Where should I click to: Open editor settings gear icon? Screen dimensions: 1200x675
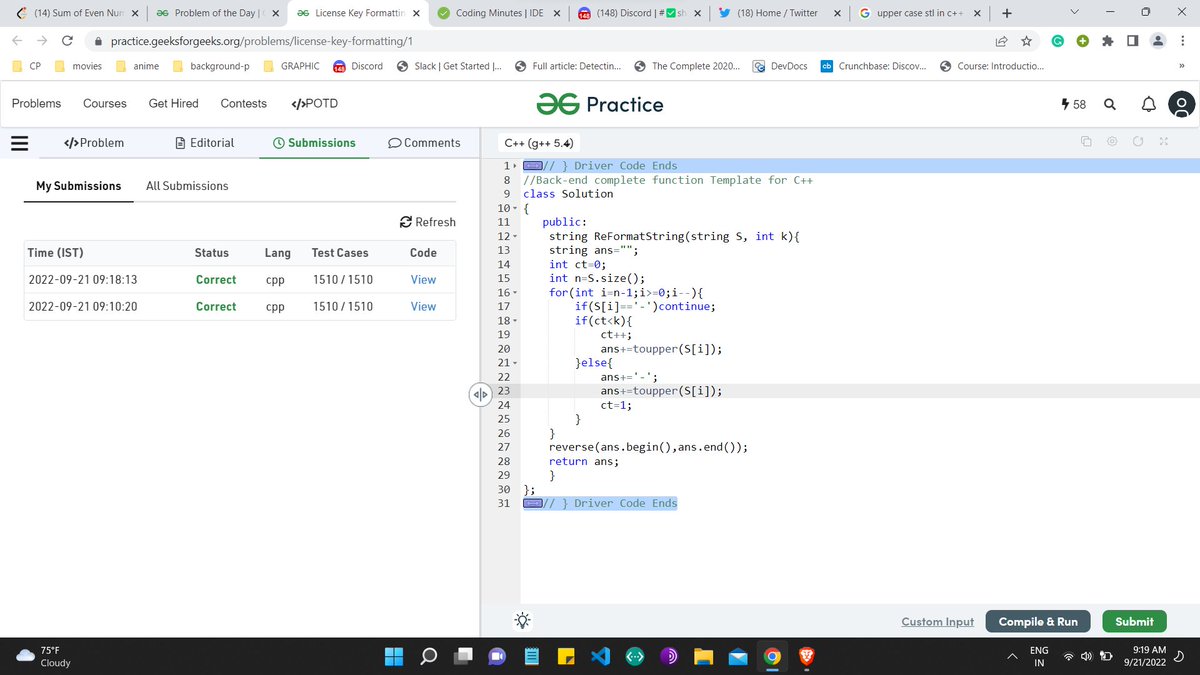1112,143
